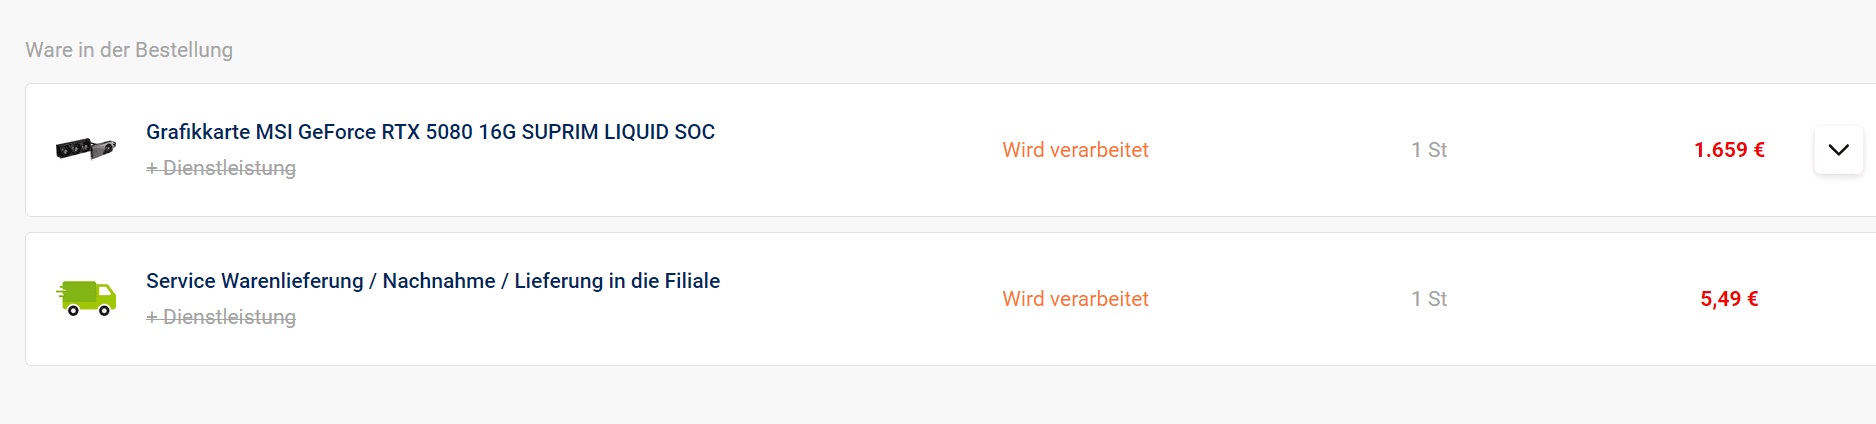Click the graphics card 'Wird verarbeitet' status
Viewport: 1876px width, 424px height.
[1075, 150]
